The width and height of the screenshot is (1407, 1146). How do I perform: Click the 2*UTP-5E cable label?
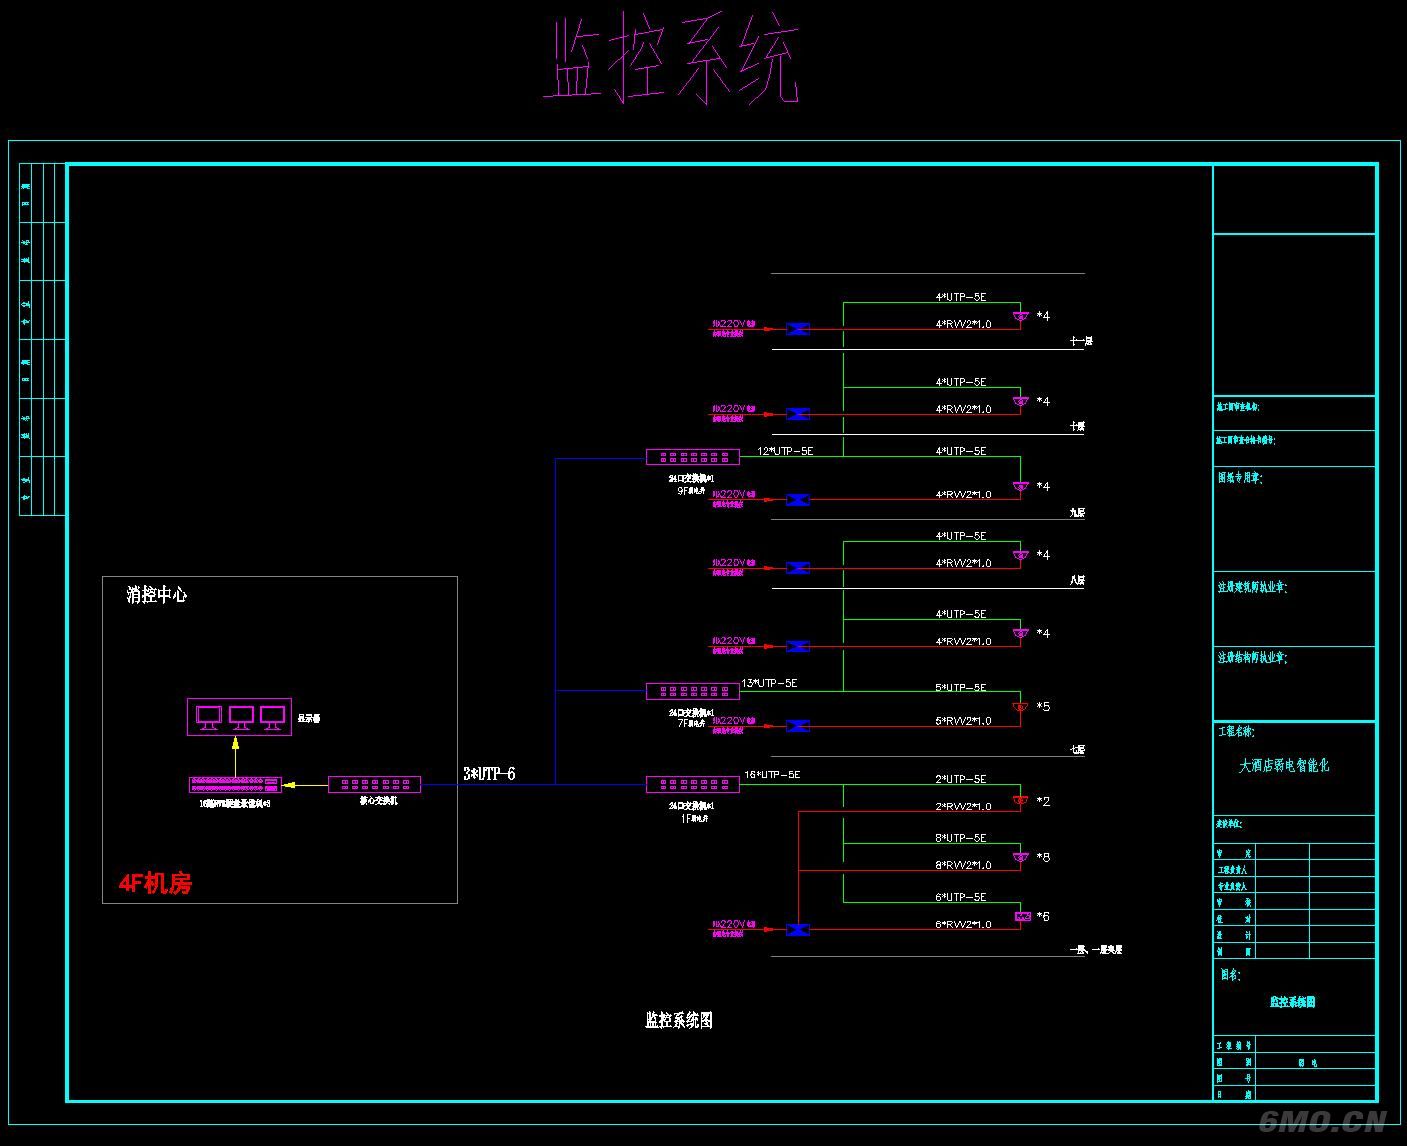click(961, 779)
